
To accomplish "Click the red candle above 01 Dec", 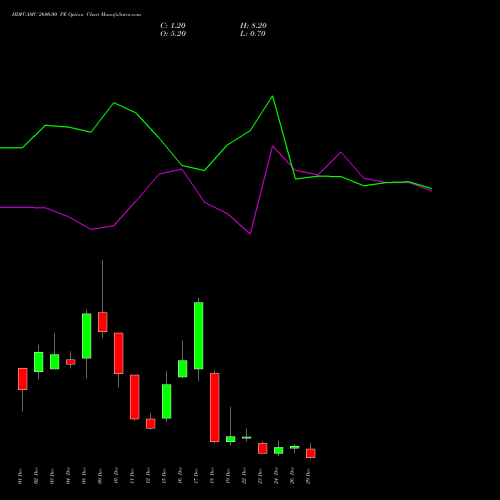I will click(x=23, y=379).
